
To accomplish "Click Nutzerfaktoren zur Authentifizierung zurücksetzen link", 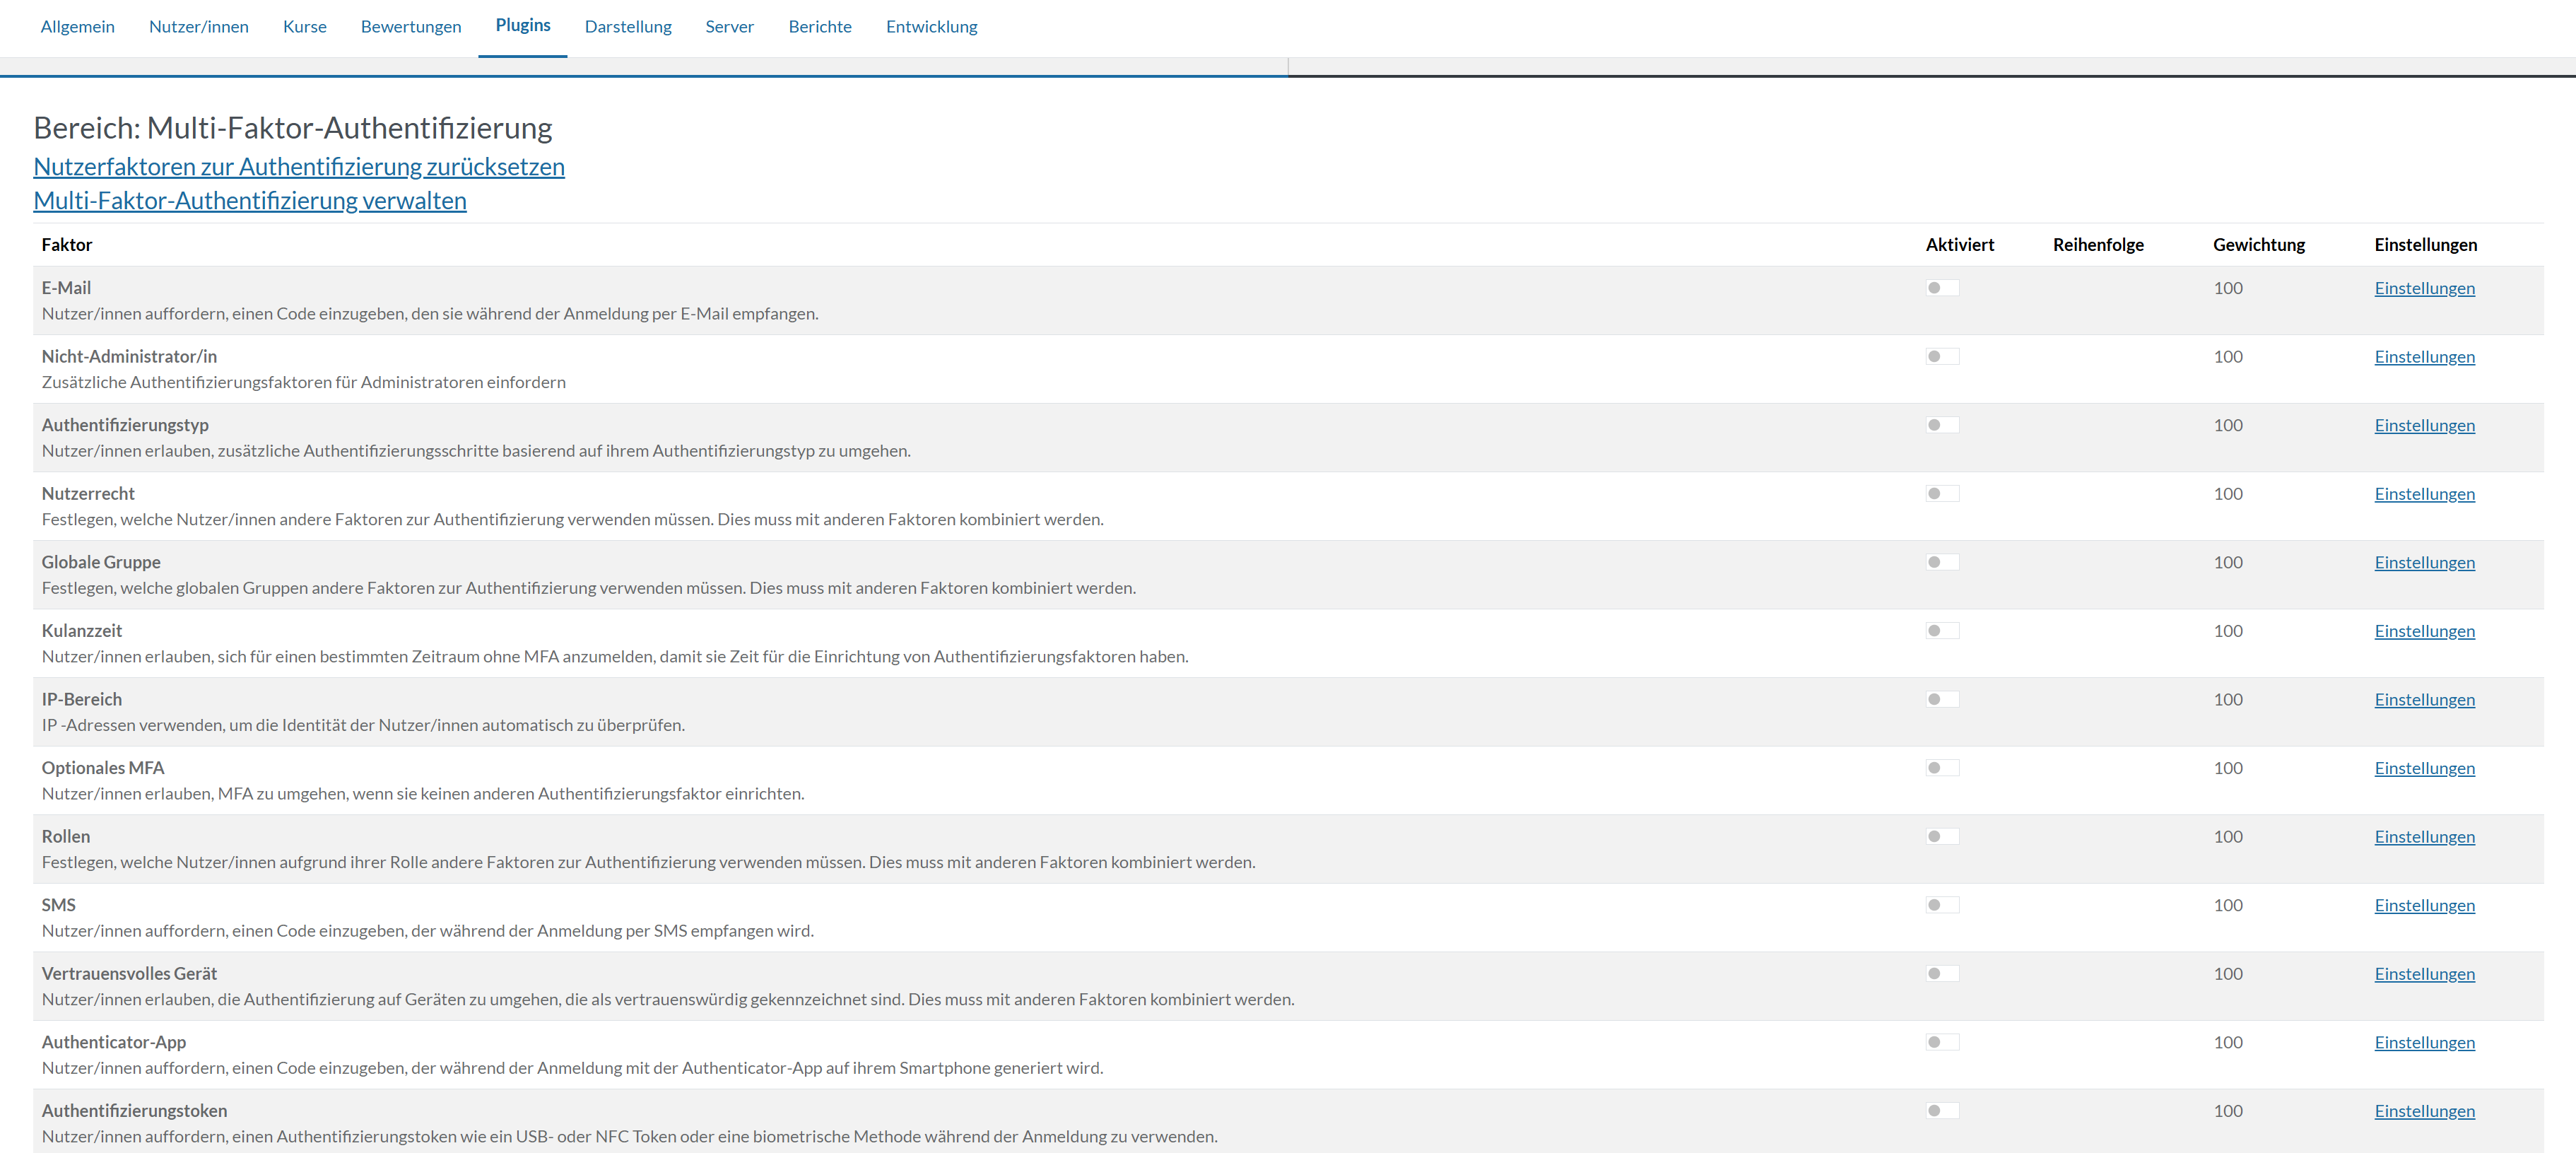I will pyautogui.click(x=298, y=167).
